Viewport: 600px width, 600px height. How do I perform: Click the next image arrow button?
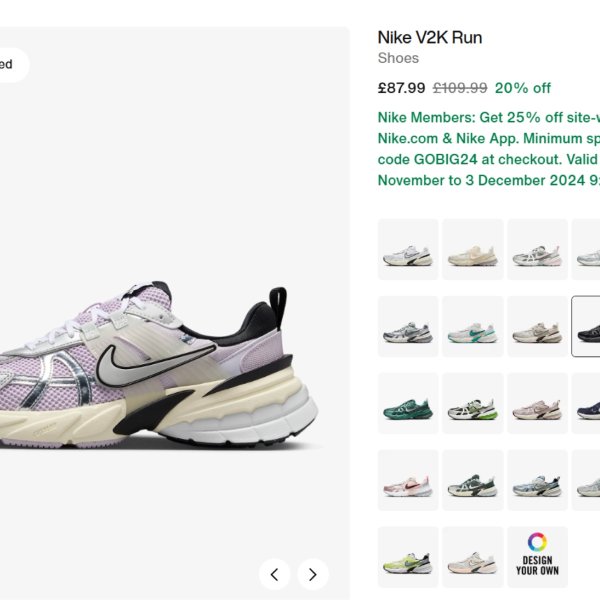point(313,574)
